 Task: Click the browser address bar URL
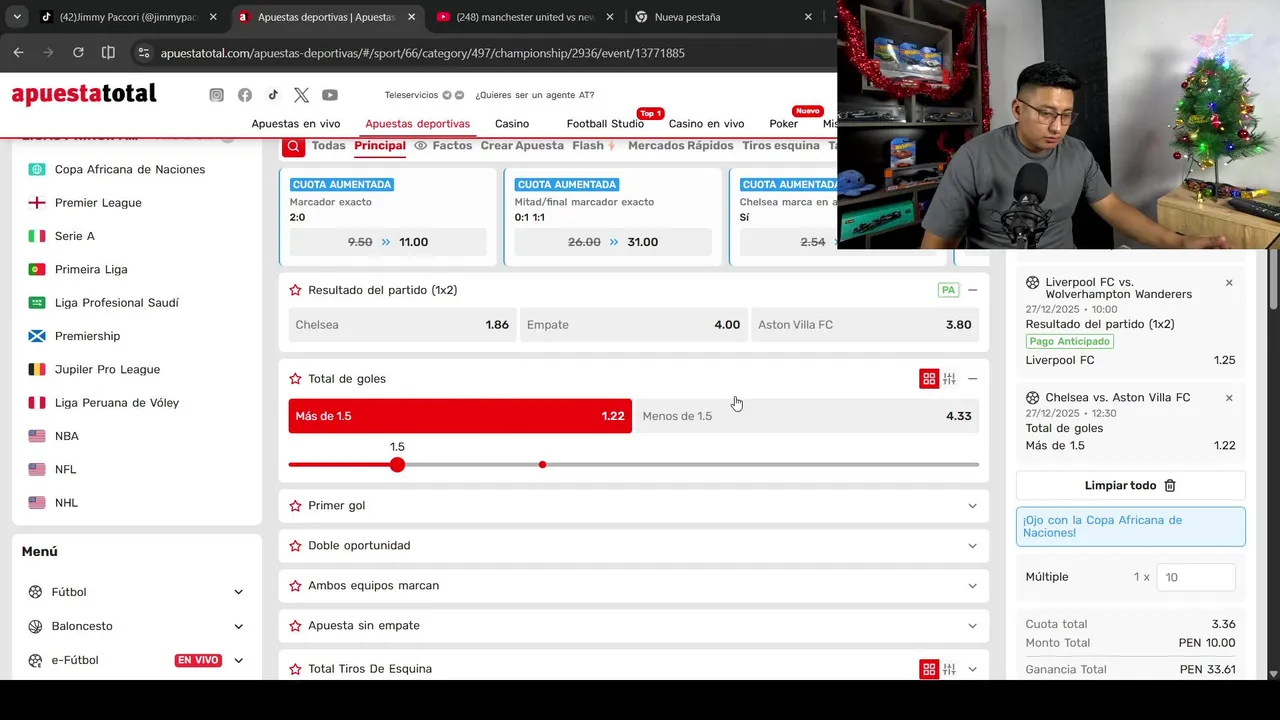[422, 53]
